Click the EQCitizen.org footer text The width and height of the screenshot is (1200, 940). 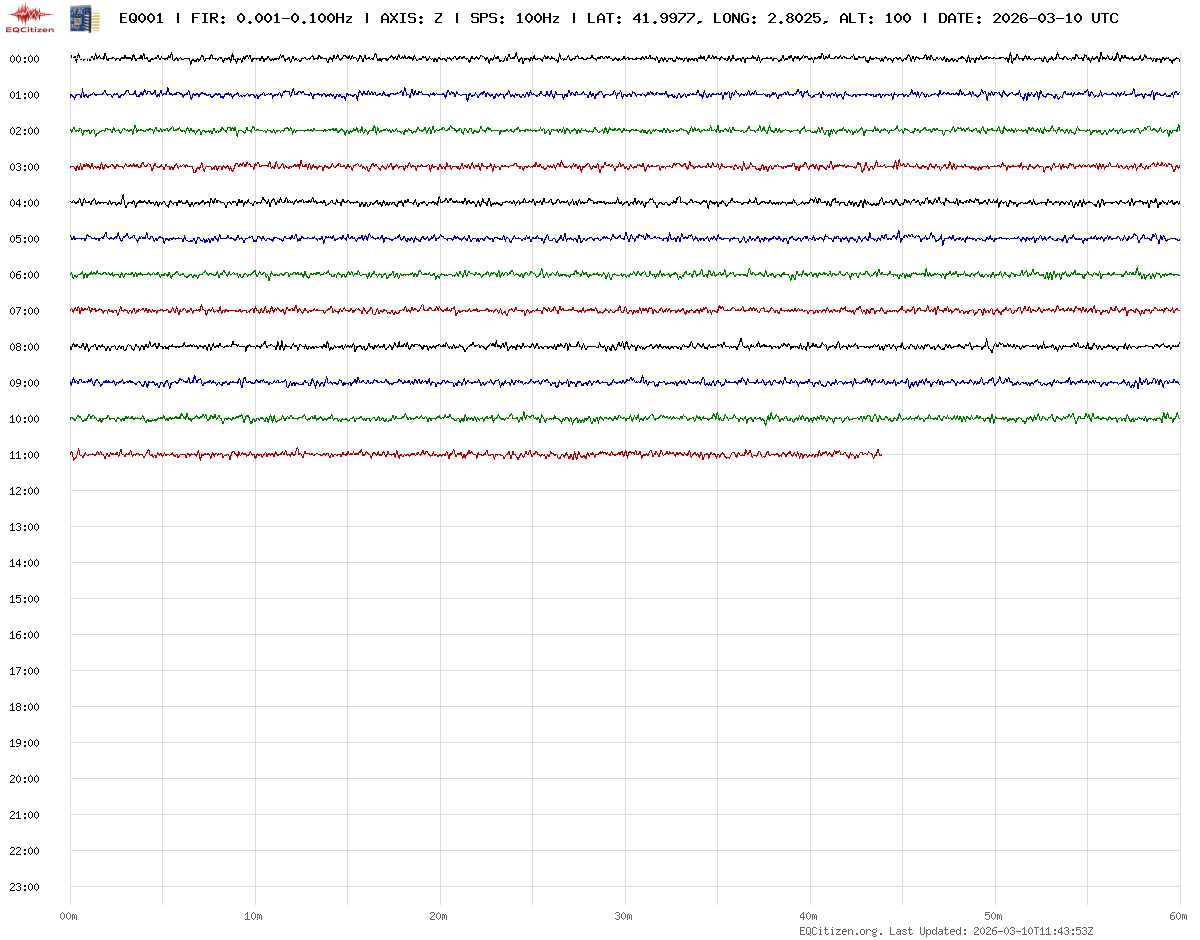pyautogui.click(x=840, y=931)
